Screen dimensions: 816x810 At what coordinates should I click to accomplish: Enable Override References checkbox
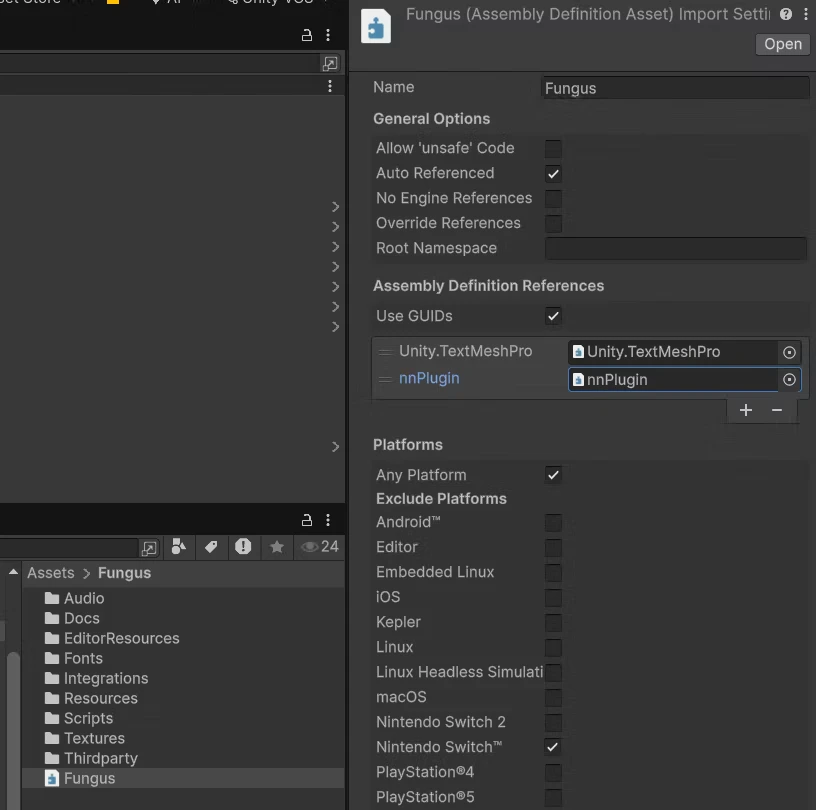point(553,223)
